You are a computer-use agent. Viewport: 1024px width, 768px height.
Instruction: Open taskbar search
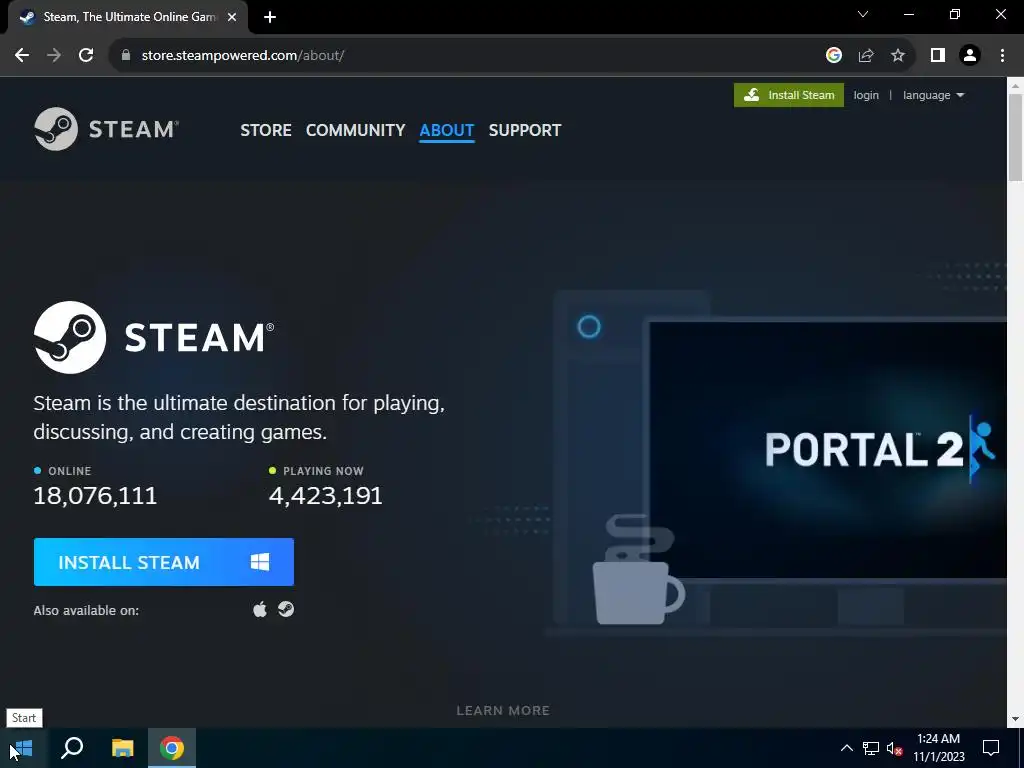[72, 748]
